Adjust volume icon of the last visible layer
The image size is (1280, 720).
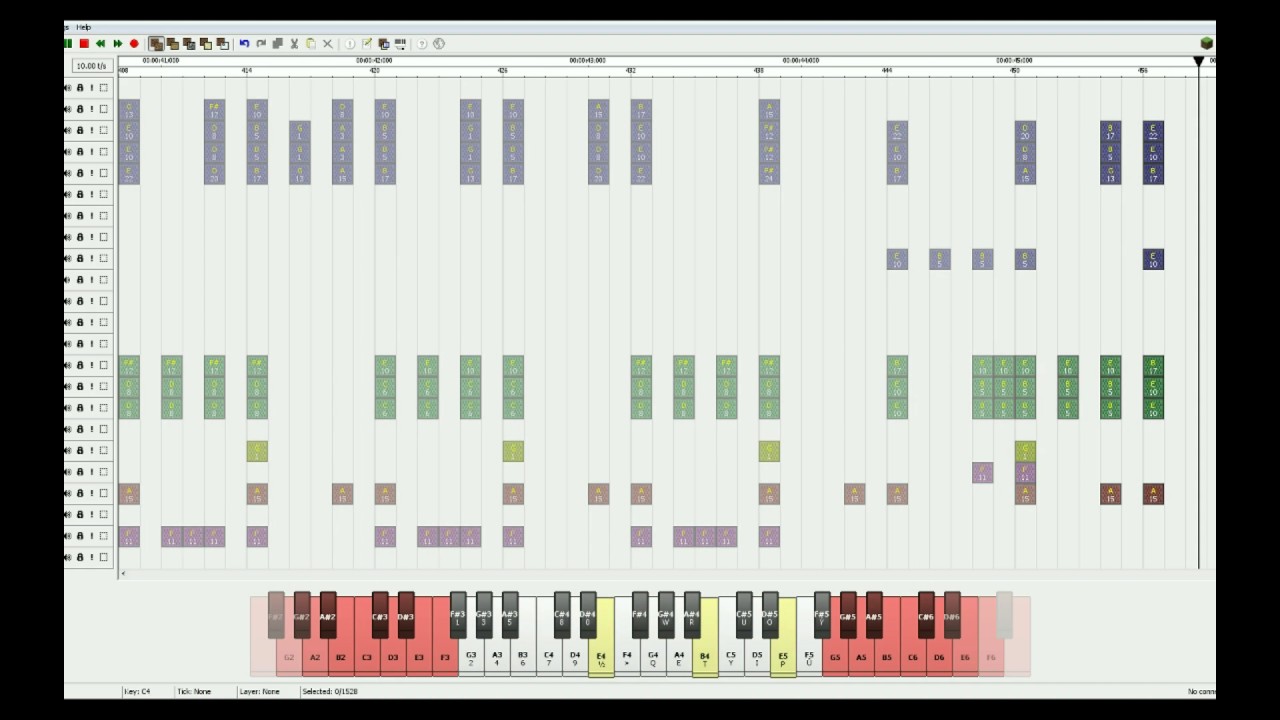point(68,557)
